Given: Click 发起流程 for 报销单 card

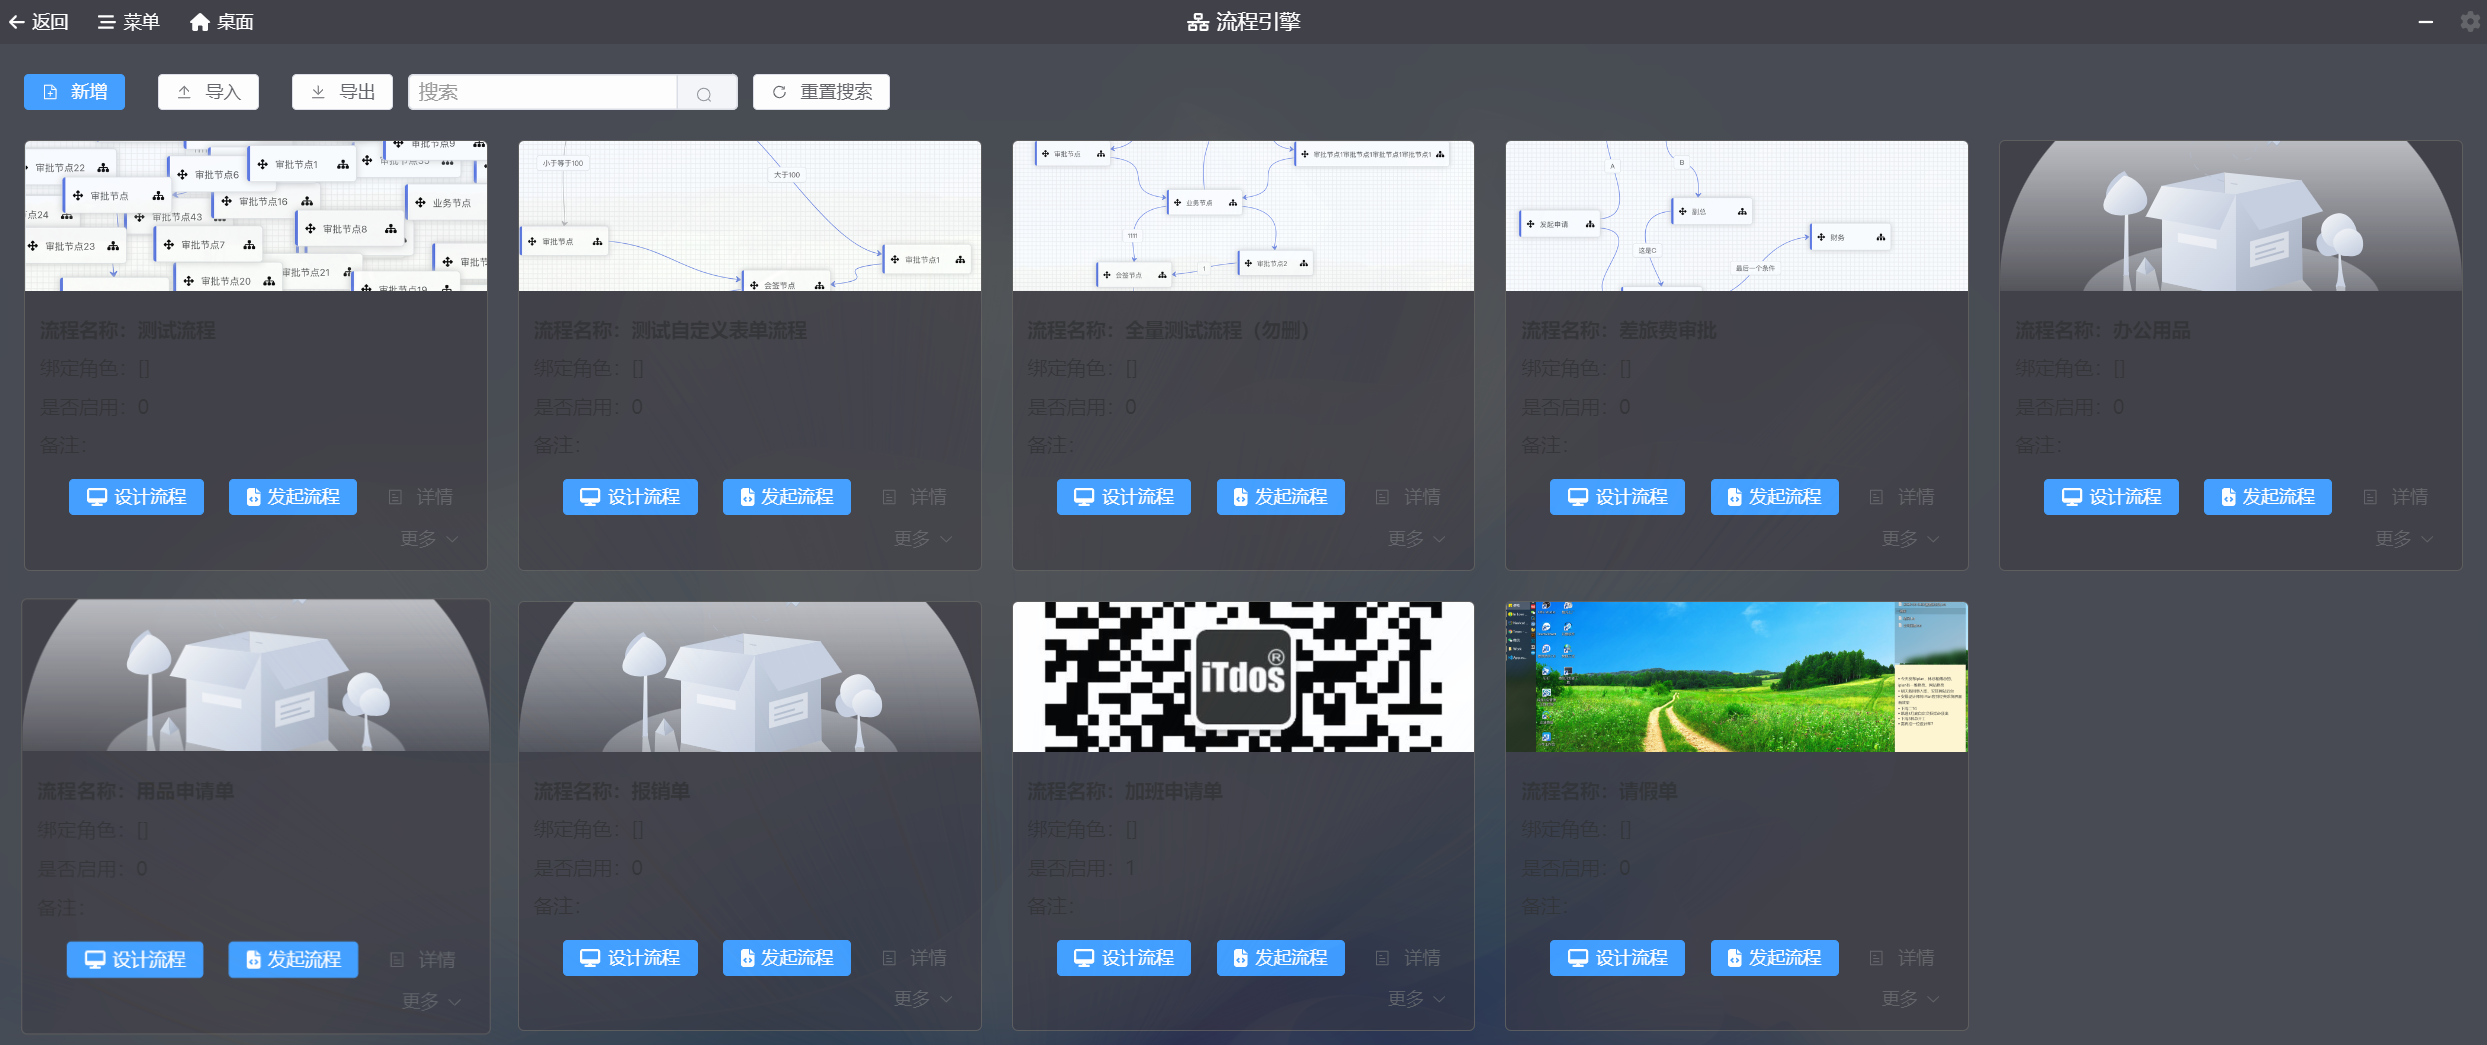Looking at the screenshot, I should tap(787, 958).
